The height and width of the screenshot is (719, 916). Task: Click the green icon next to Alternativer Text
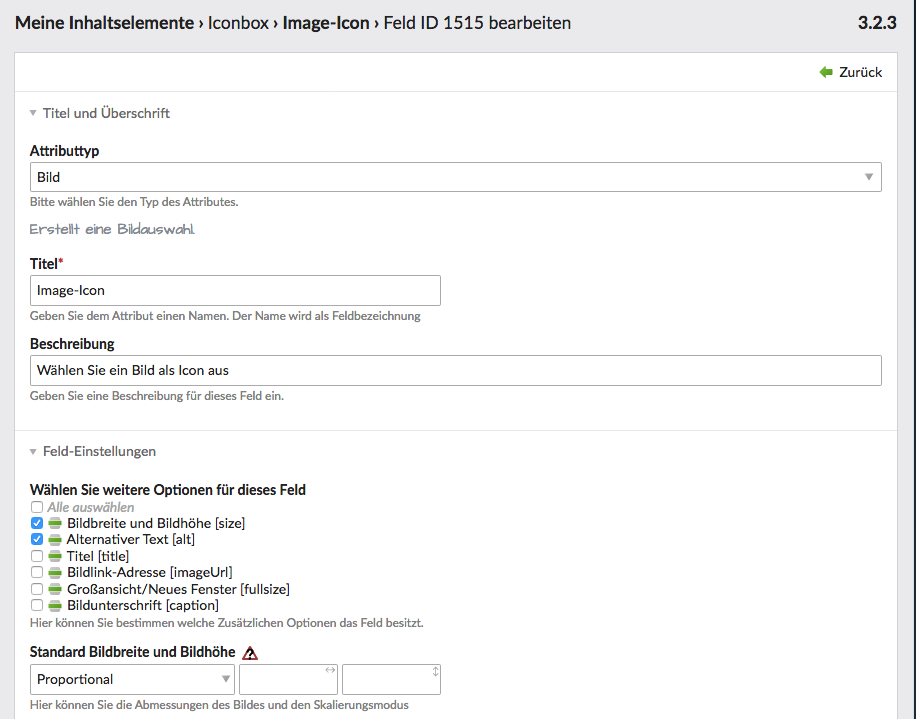[x=55, y=540]
